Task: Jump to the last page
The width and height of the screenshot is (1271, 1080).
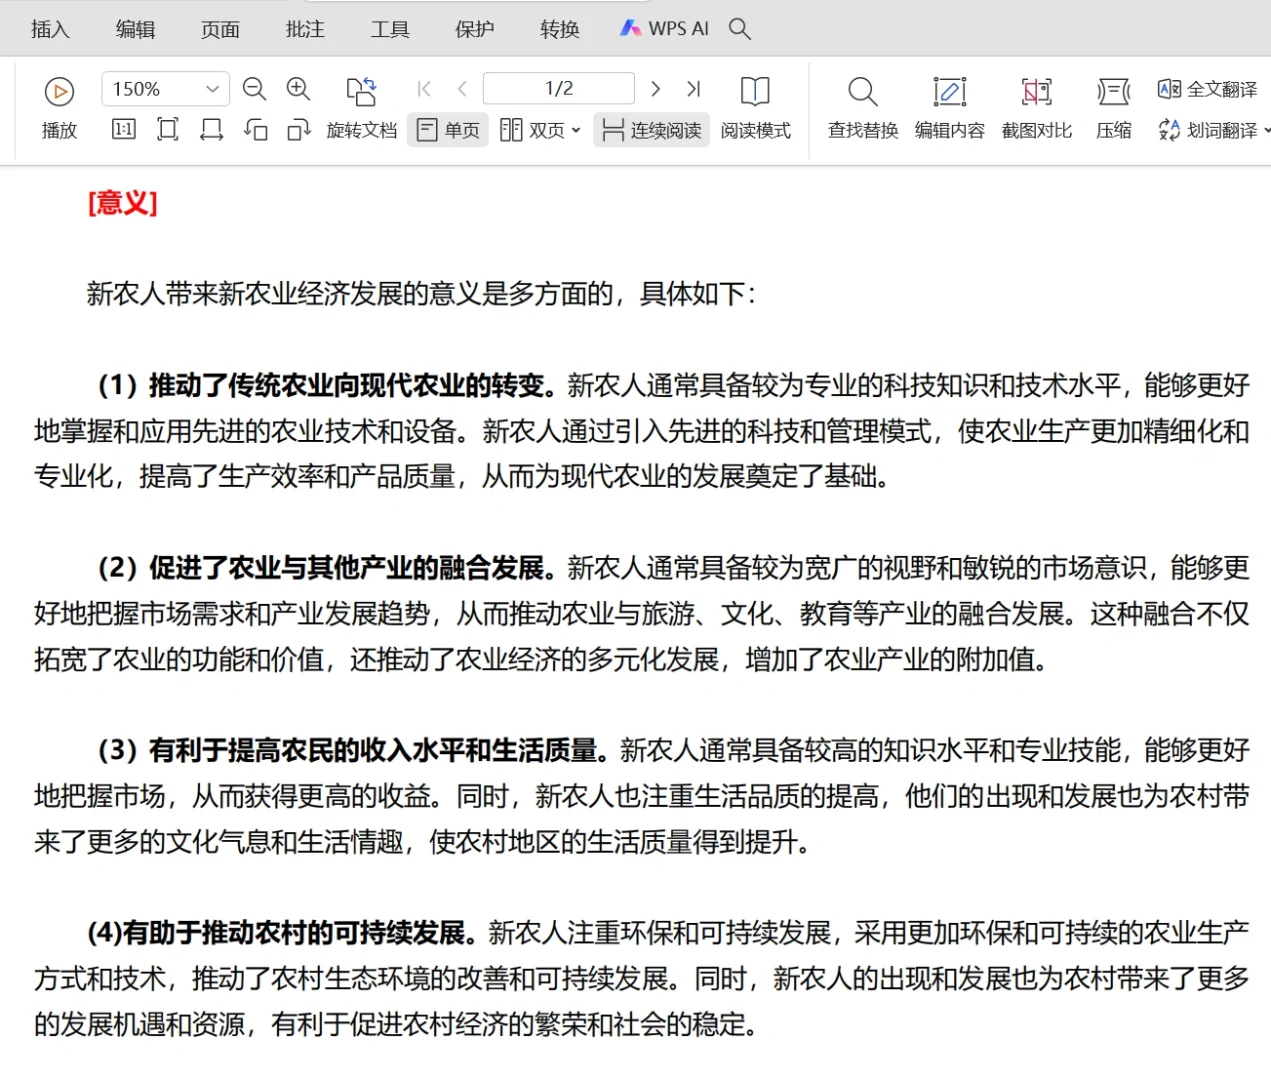Action: [x=693, y=89]
